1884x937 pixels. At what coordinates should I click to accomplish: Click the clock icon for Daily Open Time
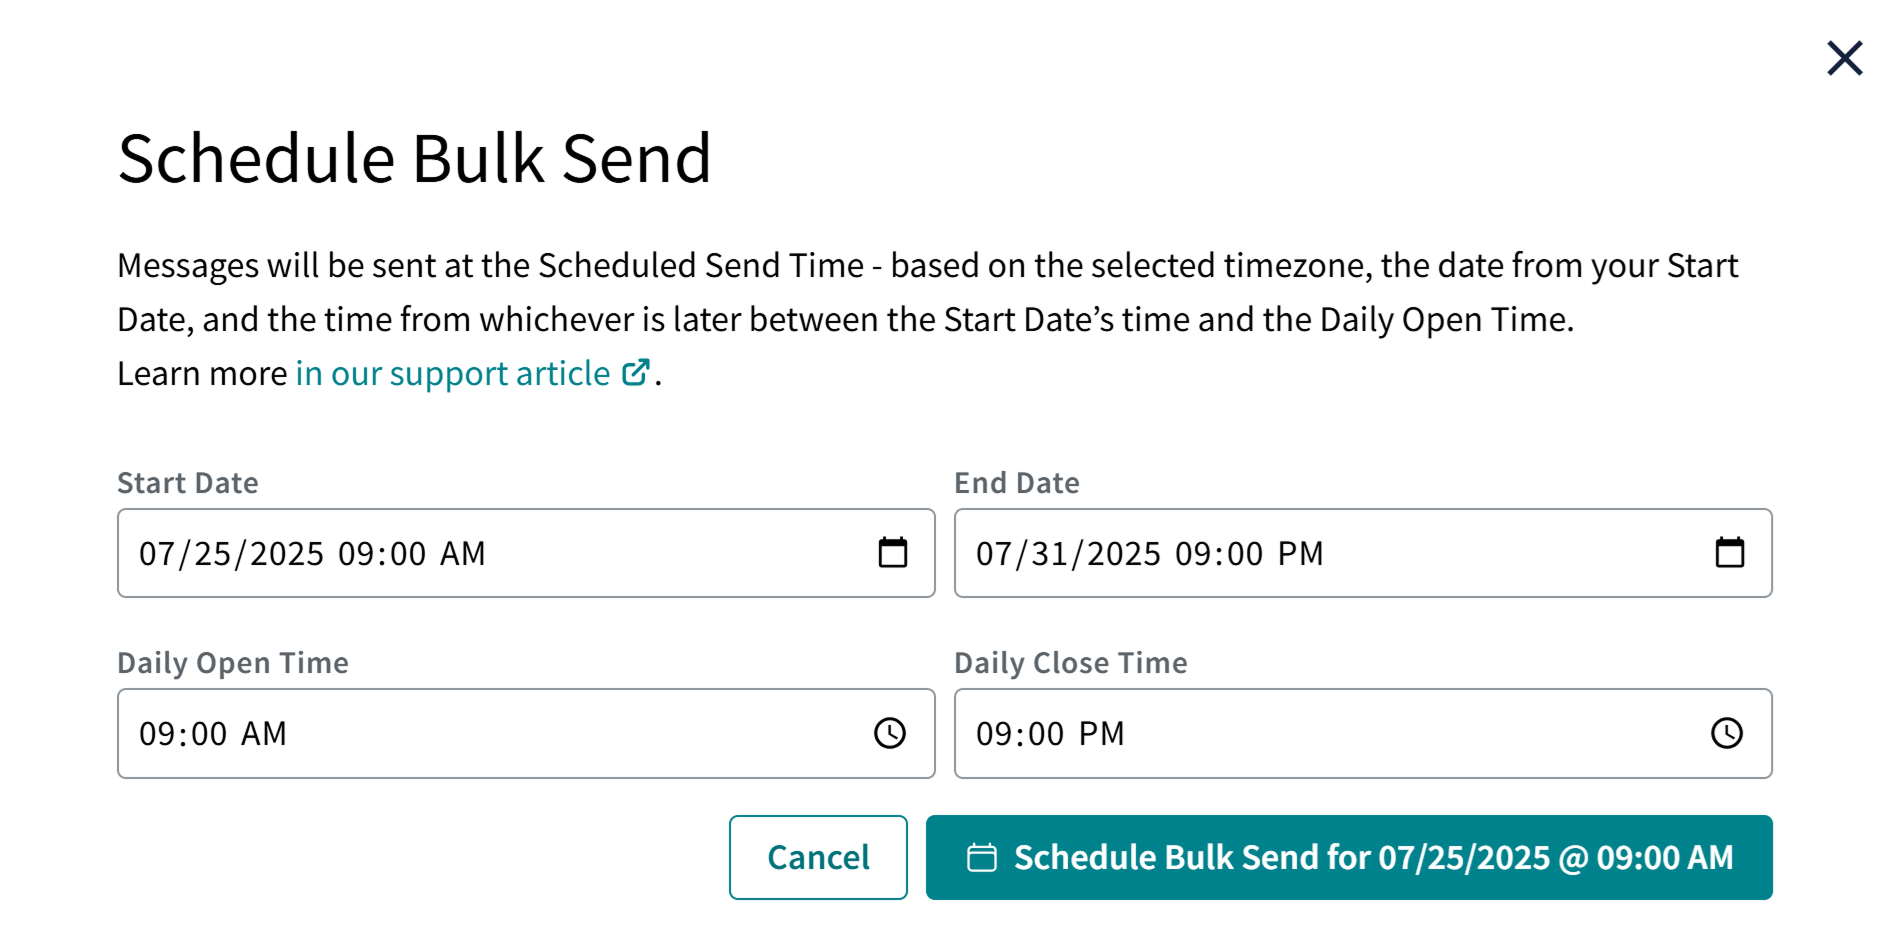click(x=890, y=733)
